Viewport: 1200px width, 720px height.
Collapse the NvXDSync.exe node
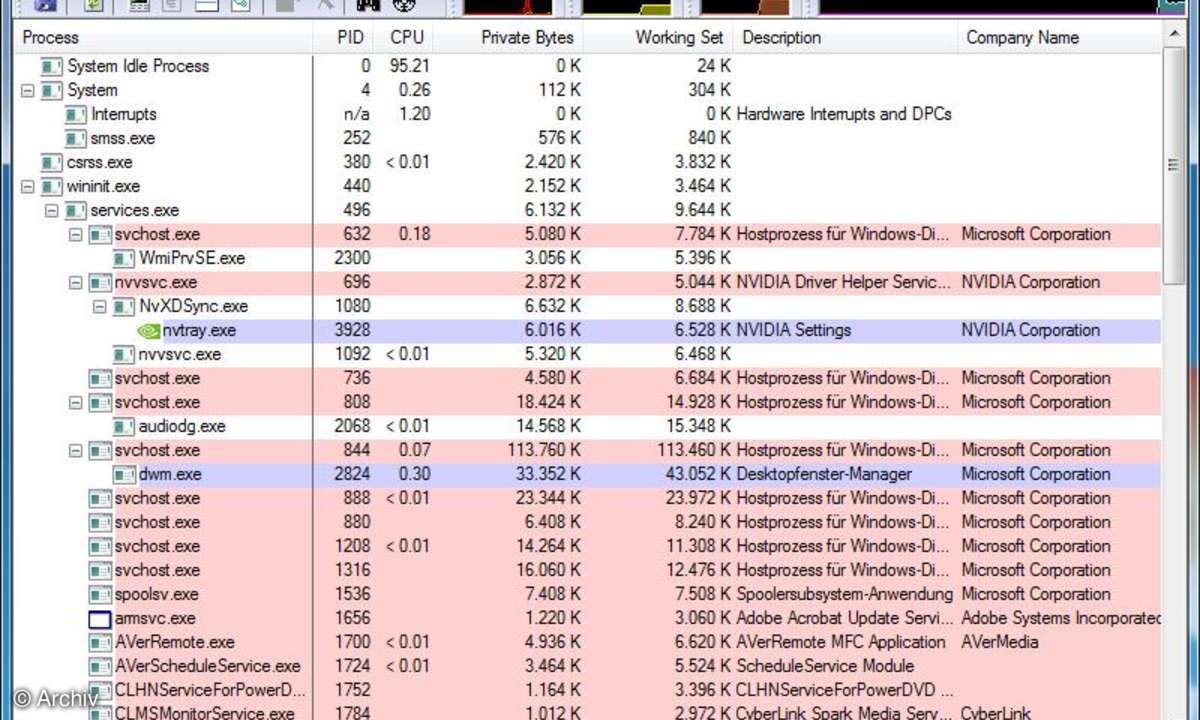click(100, 306)
